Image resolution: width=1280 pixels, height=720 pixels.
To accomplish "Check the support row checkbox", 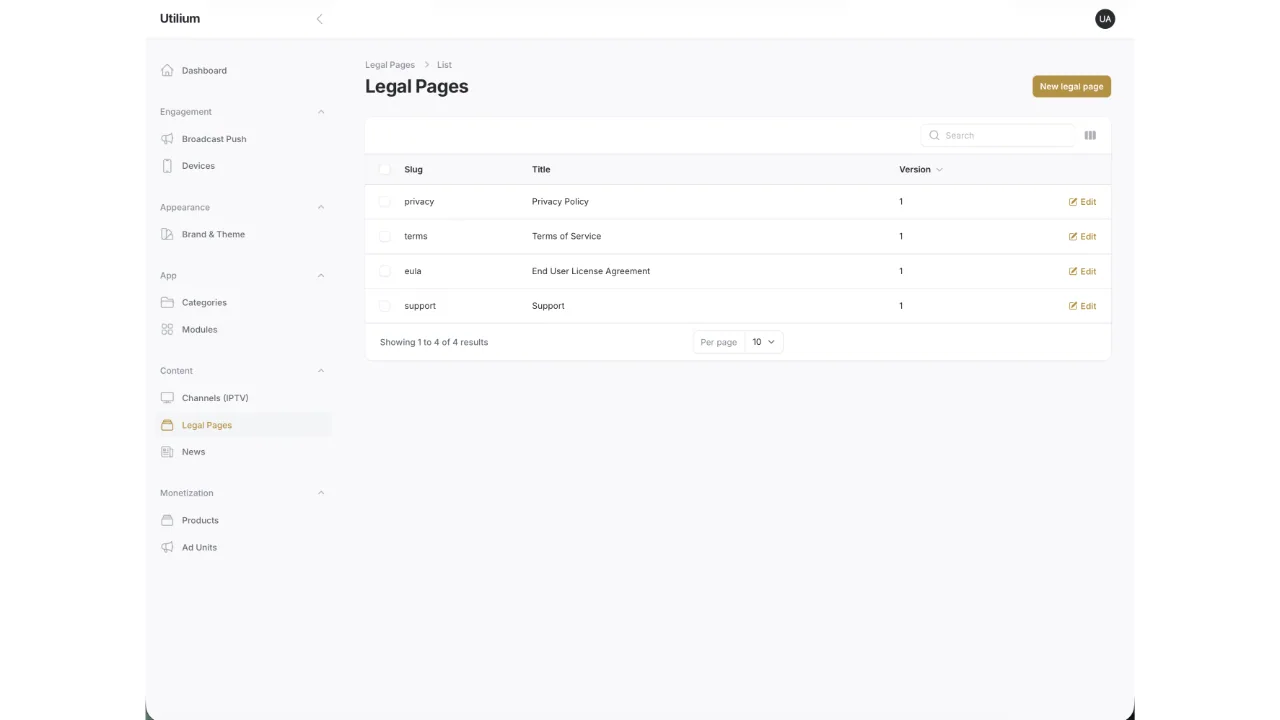I will coord(385,306).
